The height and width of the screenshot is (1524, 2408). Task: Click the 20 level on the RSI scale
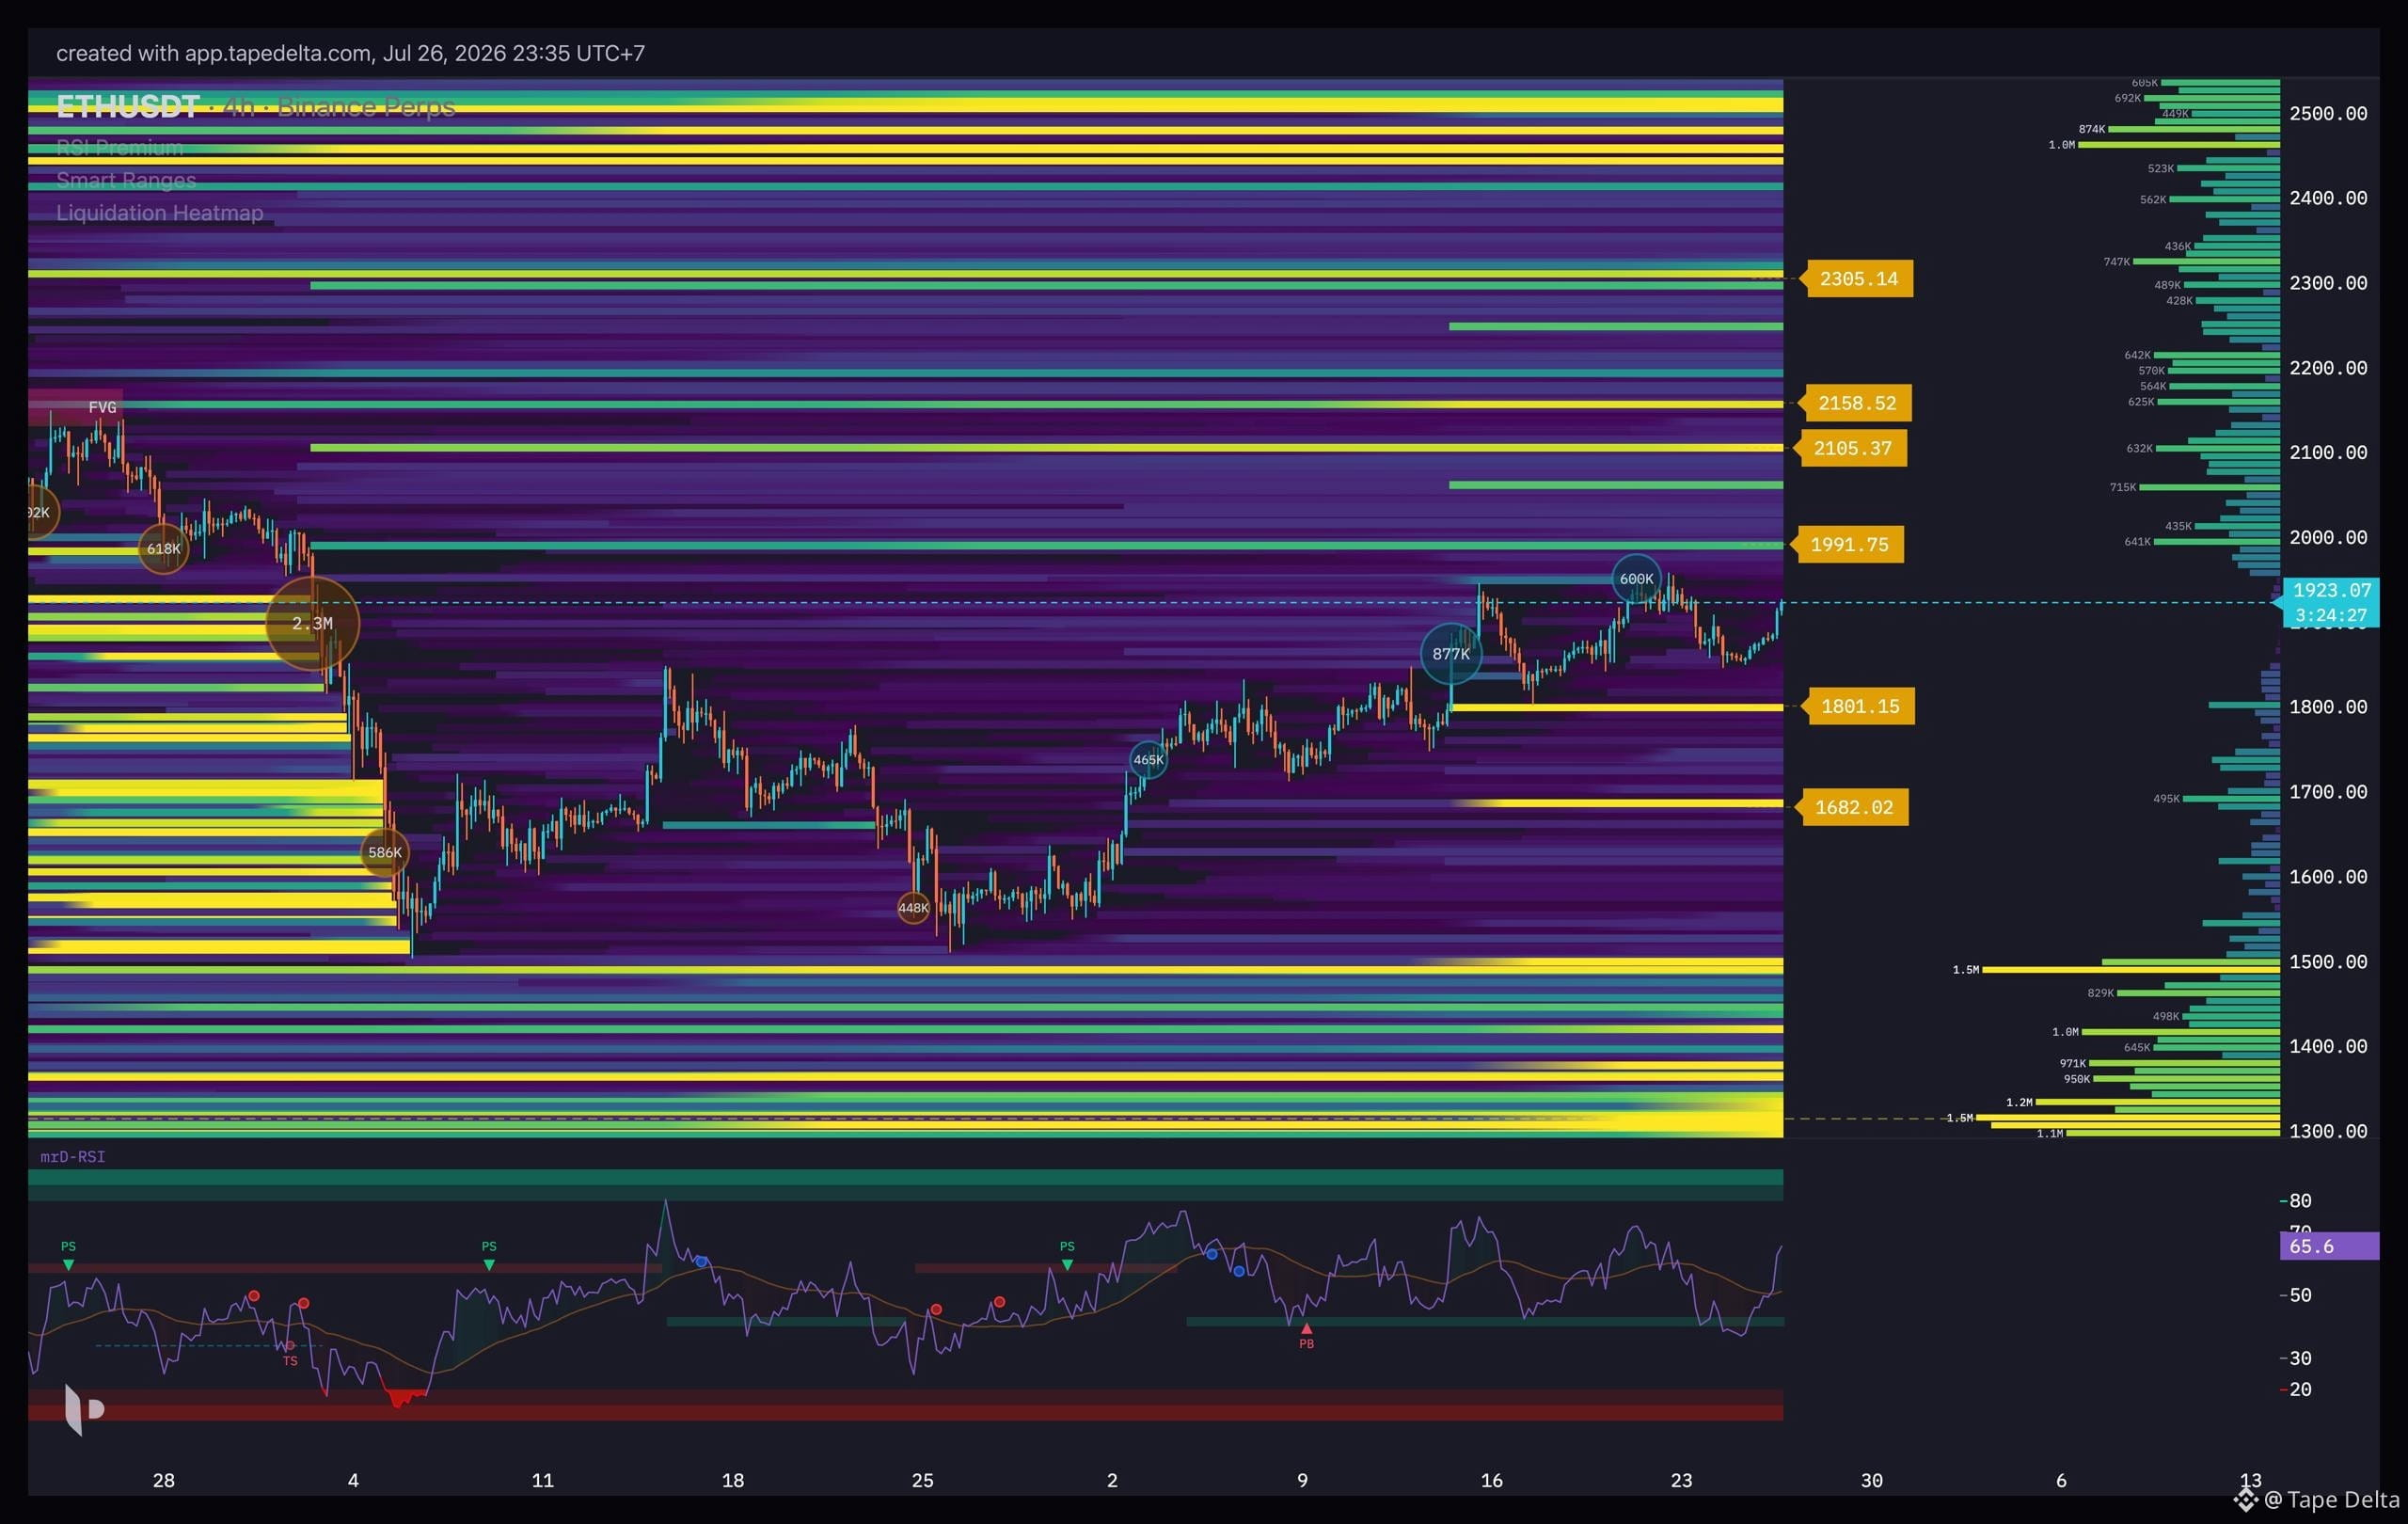pos(2300,1389)
